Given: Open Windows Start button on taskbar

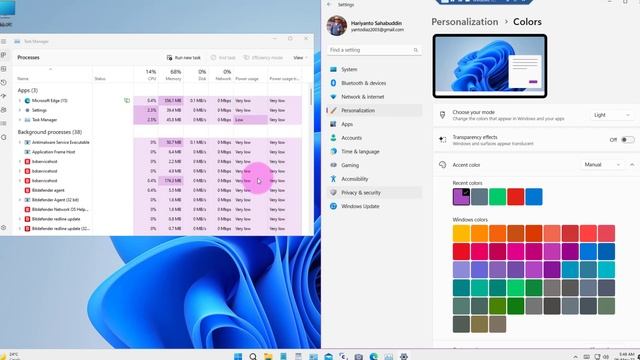Looking at the screenshot, I should coord(238,356).
